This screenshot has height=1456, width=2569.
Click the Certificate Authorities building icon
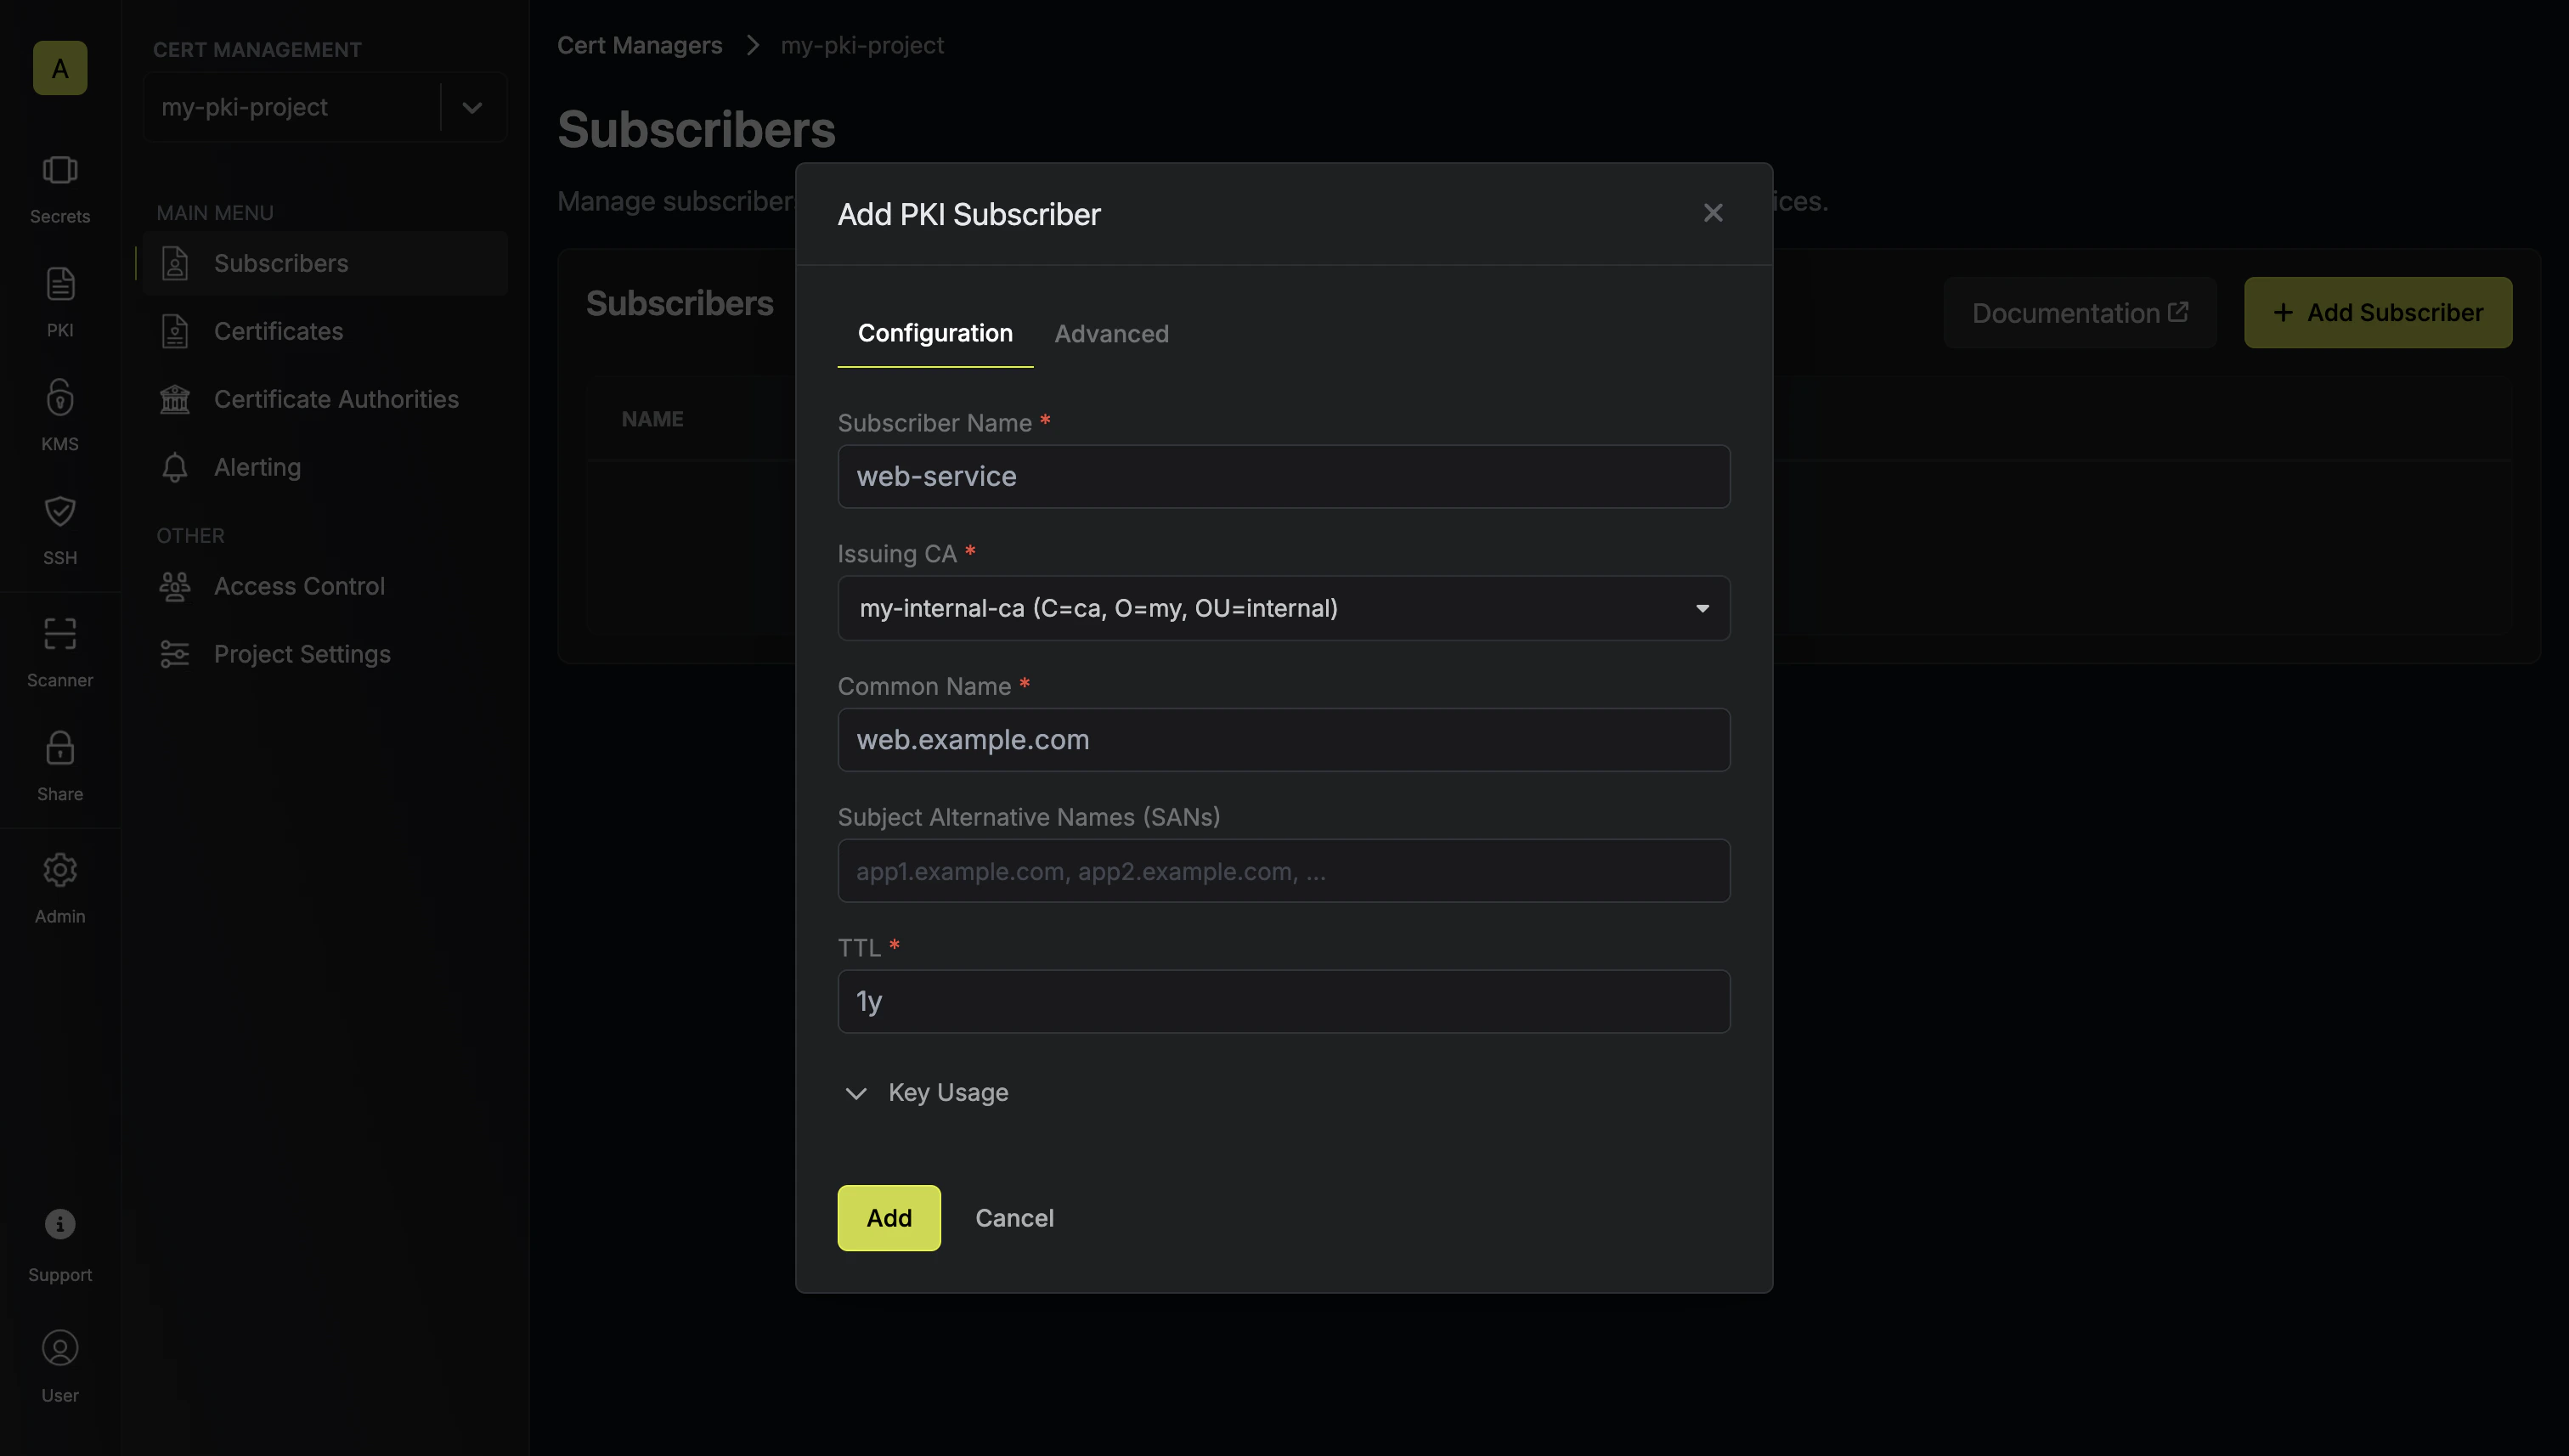point(175,399)
